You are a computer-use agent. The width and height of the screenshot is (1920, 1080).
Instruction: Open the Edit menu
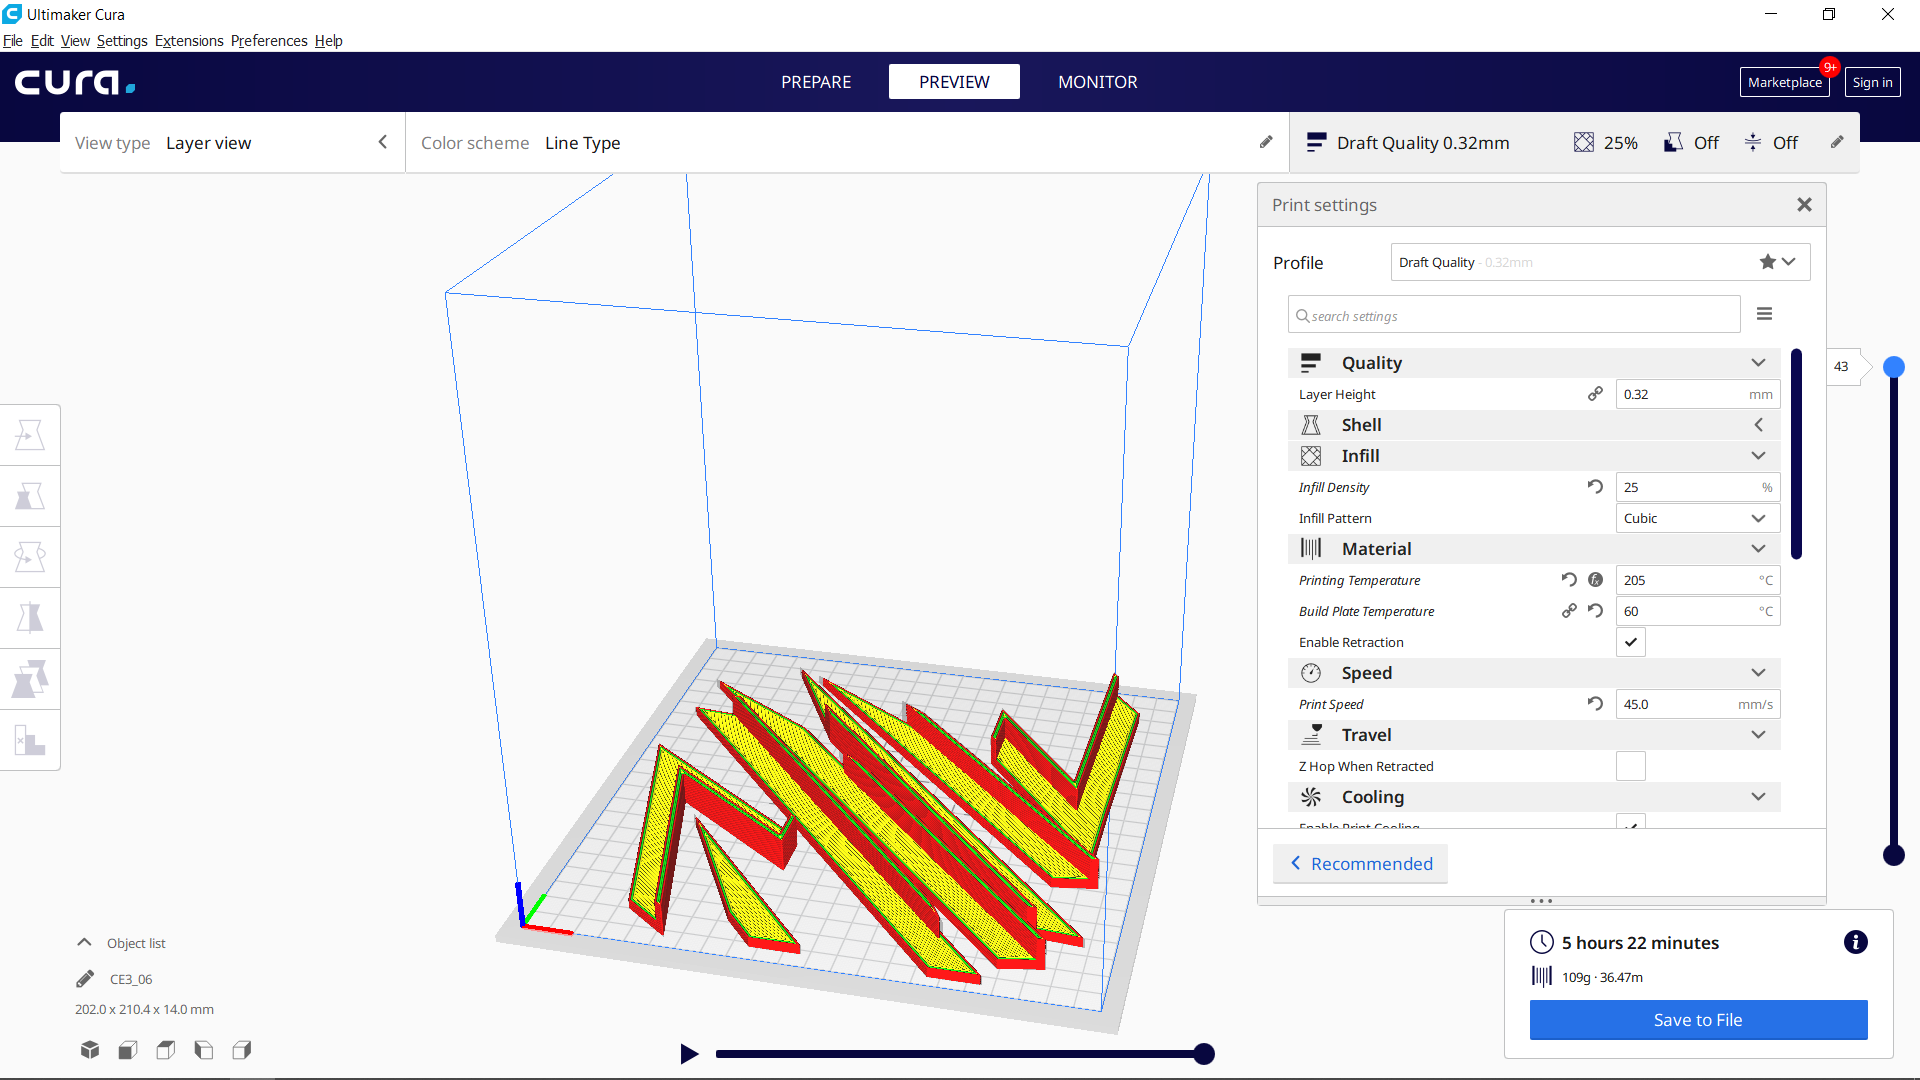tap(42, 41)
